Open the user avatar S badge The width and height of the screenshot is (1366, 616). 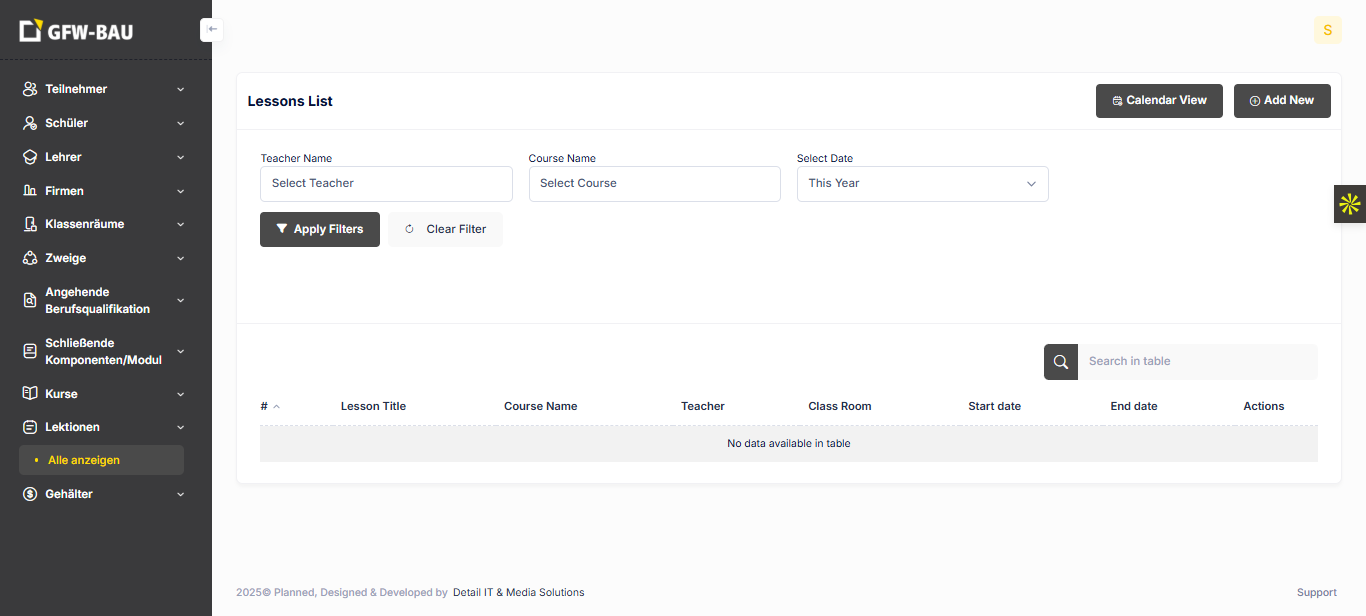click(1327, 30)
